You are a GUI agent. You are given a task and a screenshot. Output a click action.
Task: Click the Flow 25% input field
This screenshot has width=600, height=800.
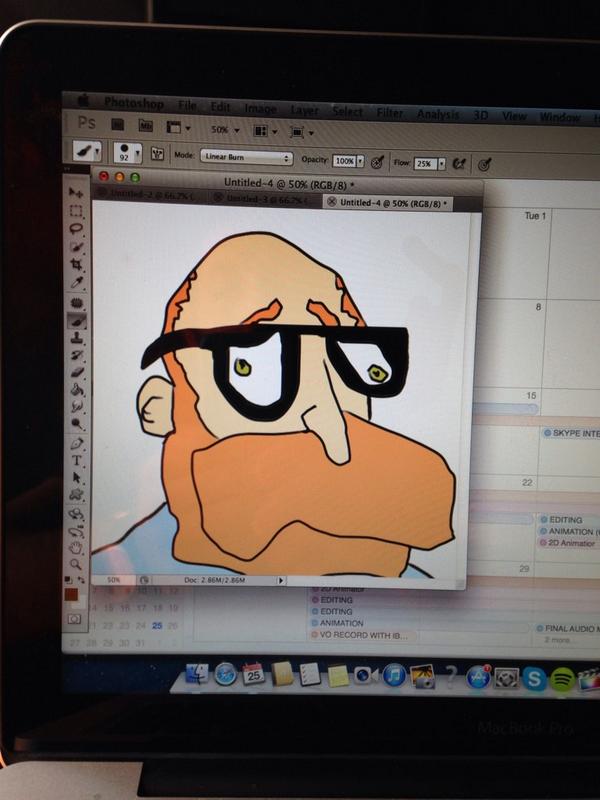pos(425,164)
